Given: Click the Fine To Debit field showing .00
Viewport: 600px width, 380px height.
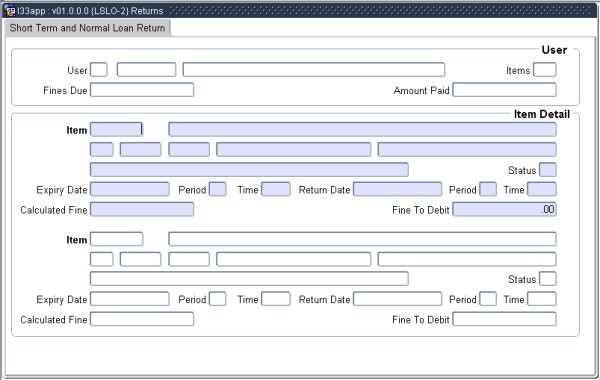Looking at the screenshot, I should tap(504, 209).
